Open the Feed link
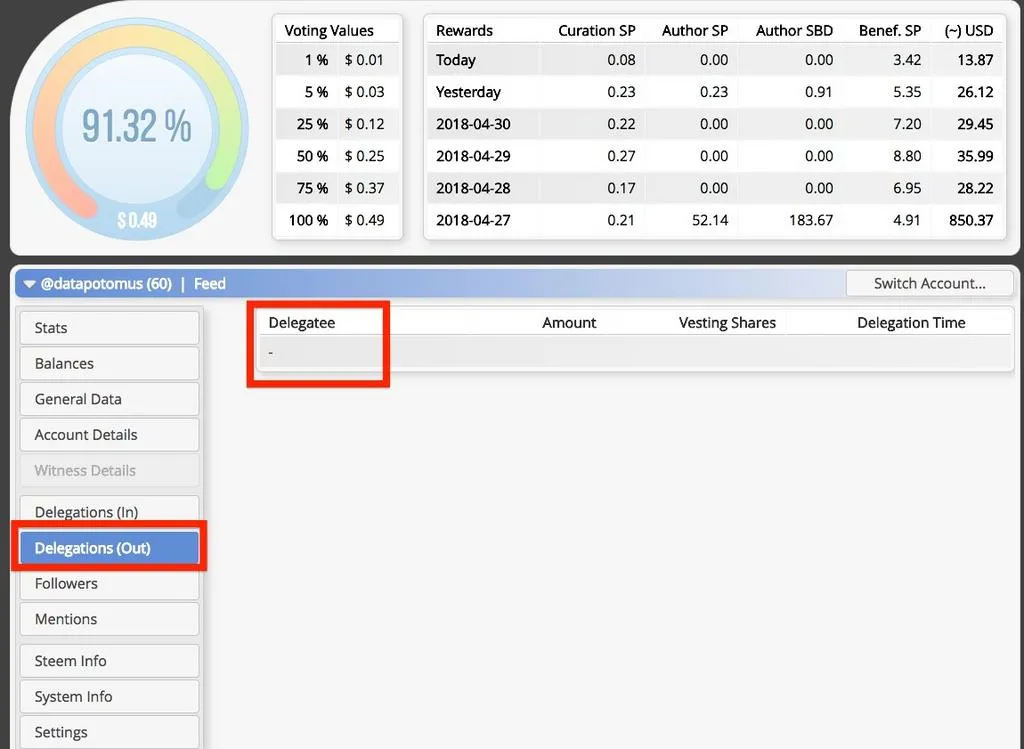 coord(210,284)
